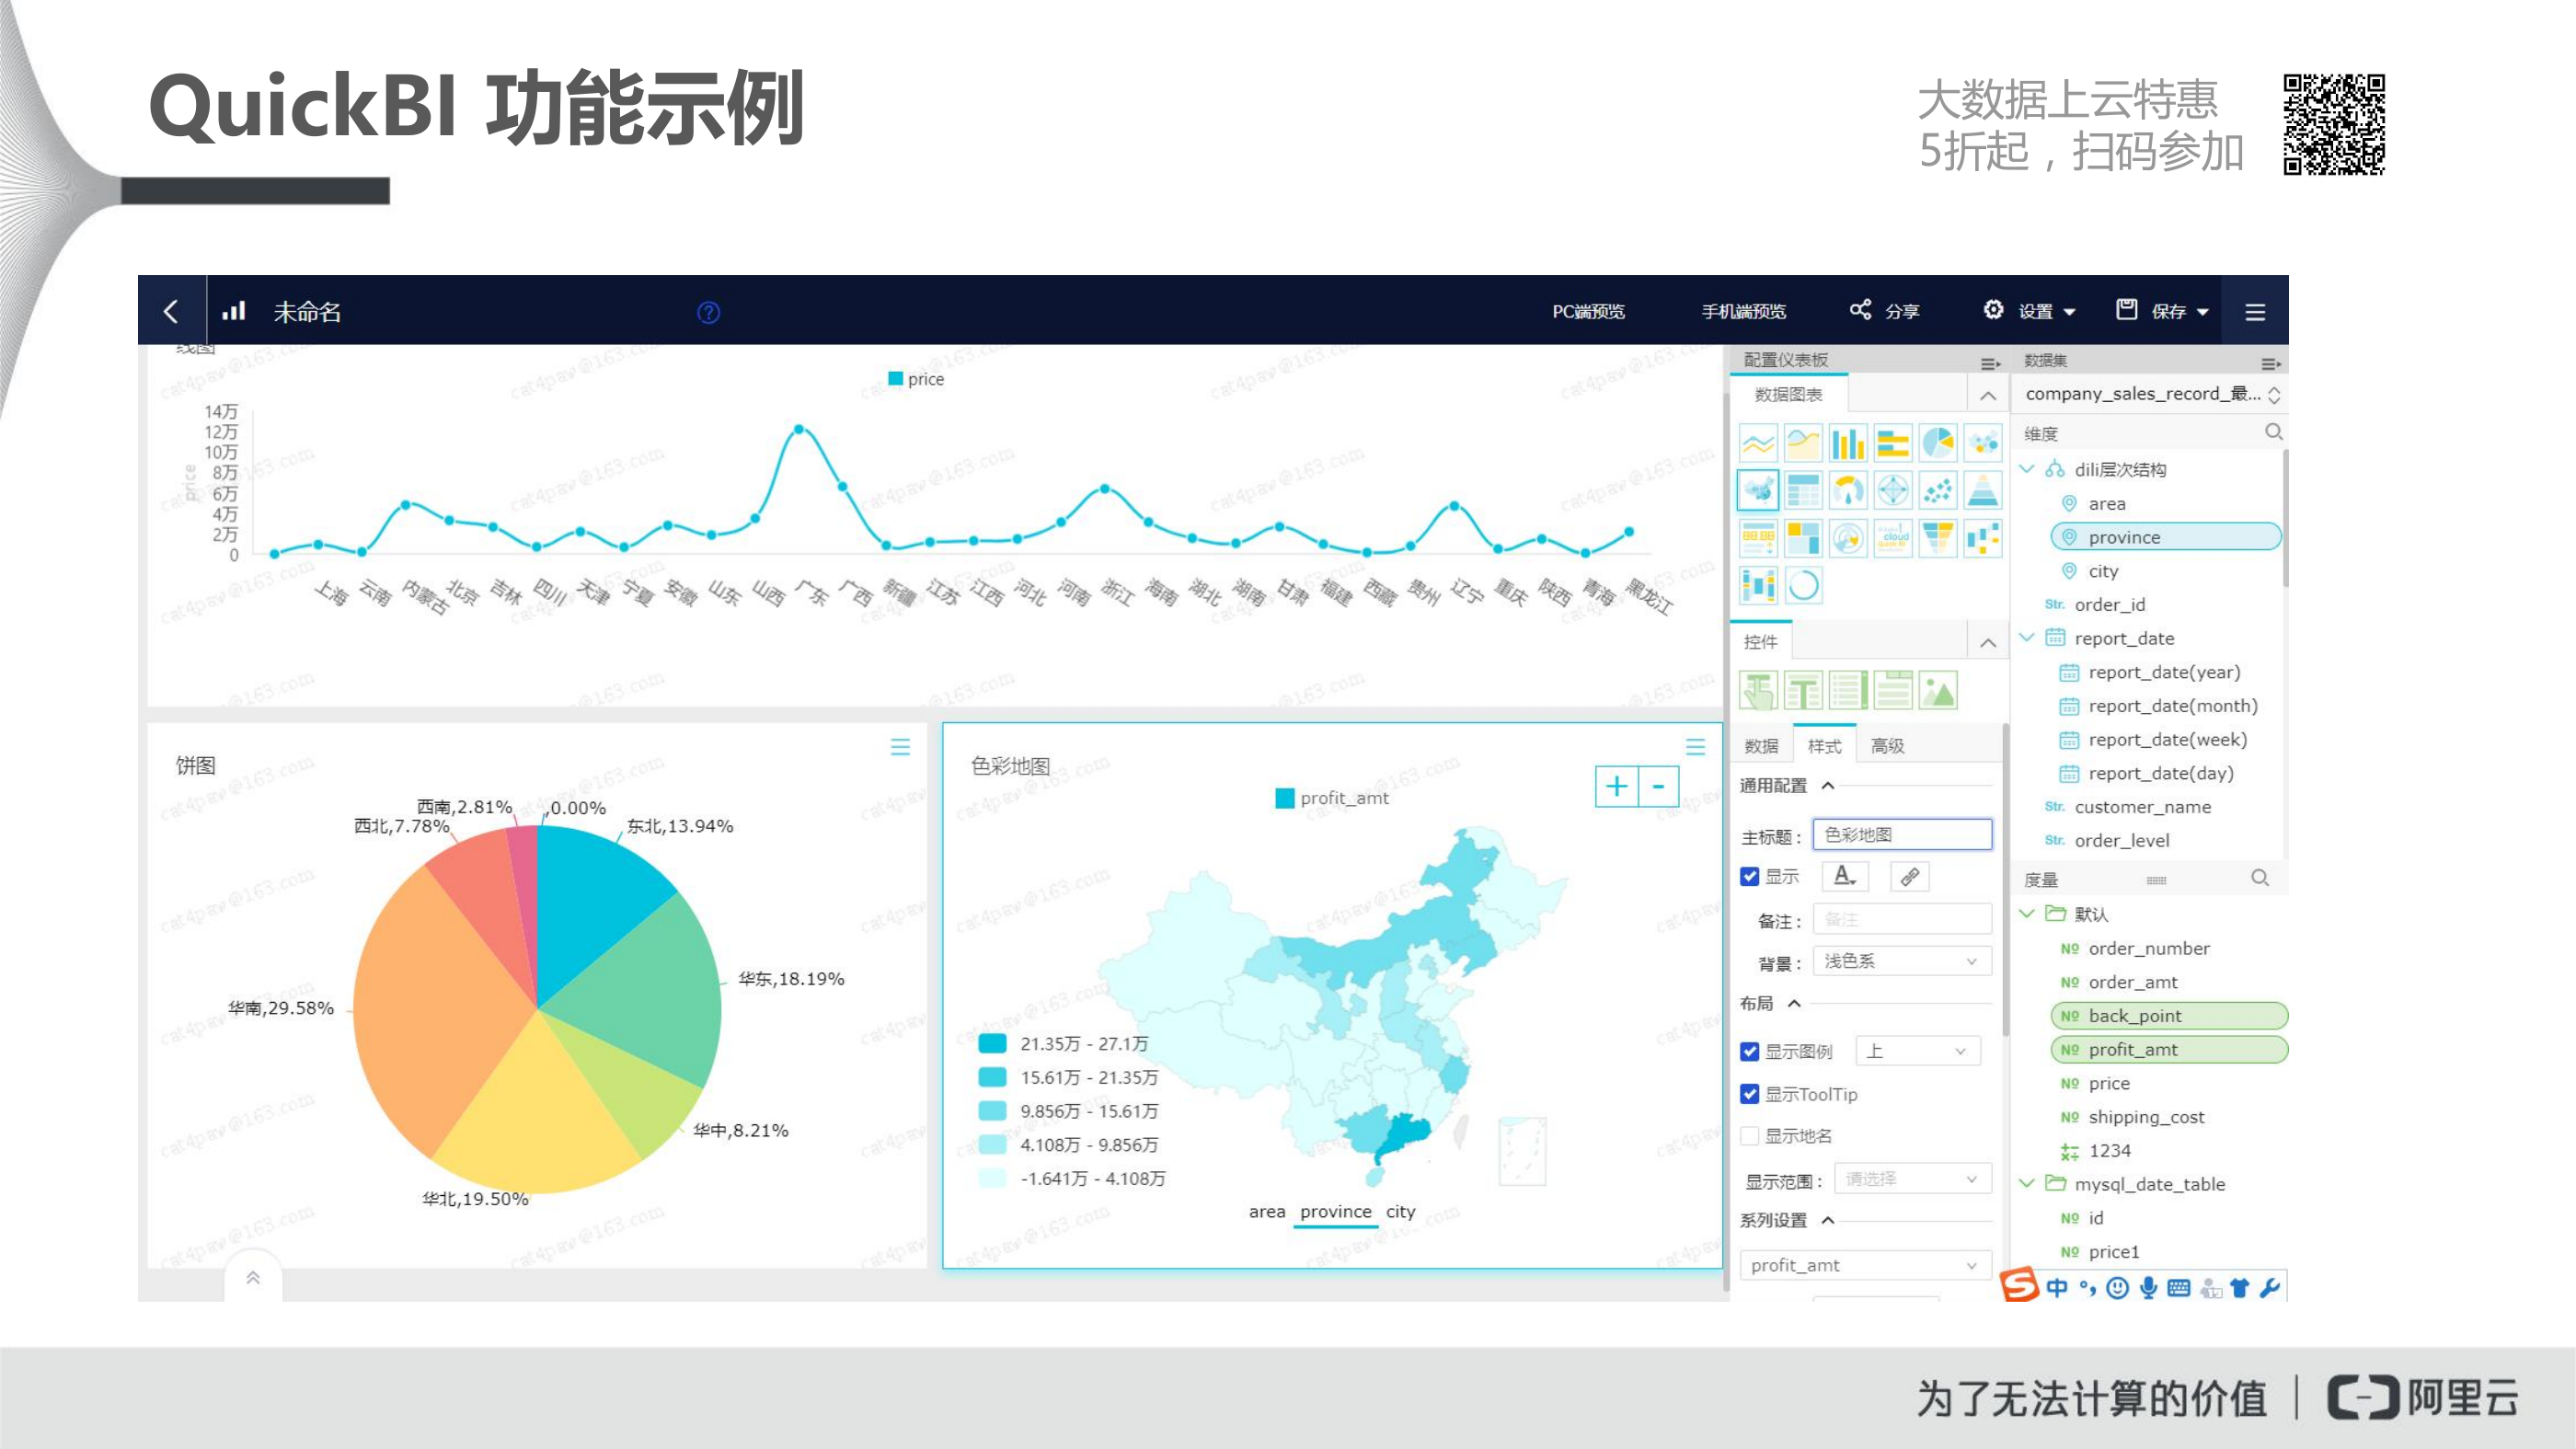Uncheck the 显示ToolTip checkbox
Image resolution: width=2576 pixels, height=1449 pixels.
click(1749, 1094)
